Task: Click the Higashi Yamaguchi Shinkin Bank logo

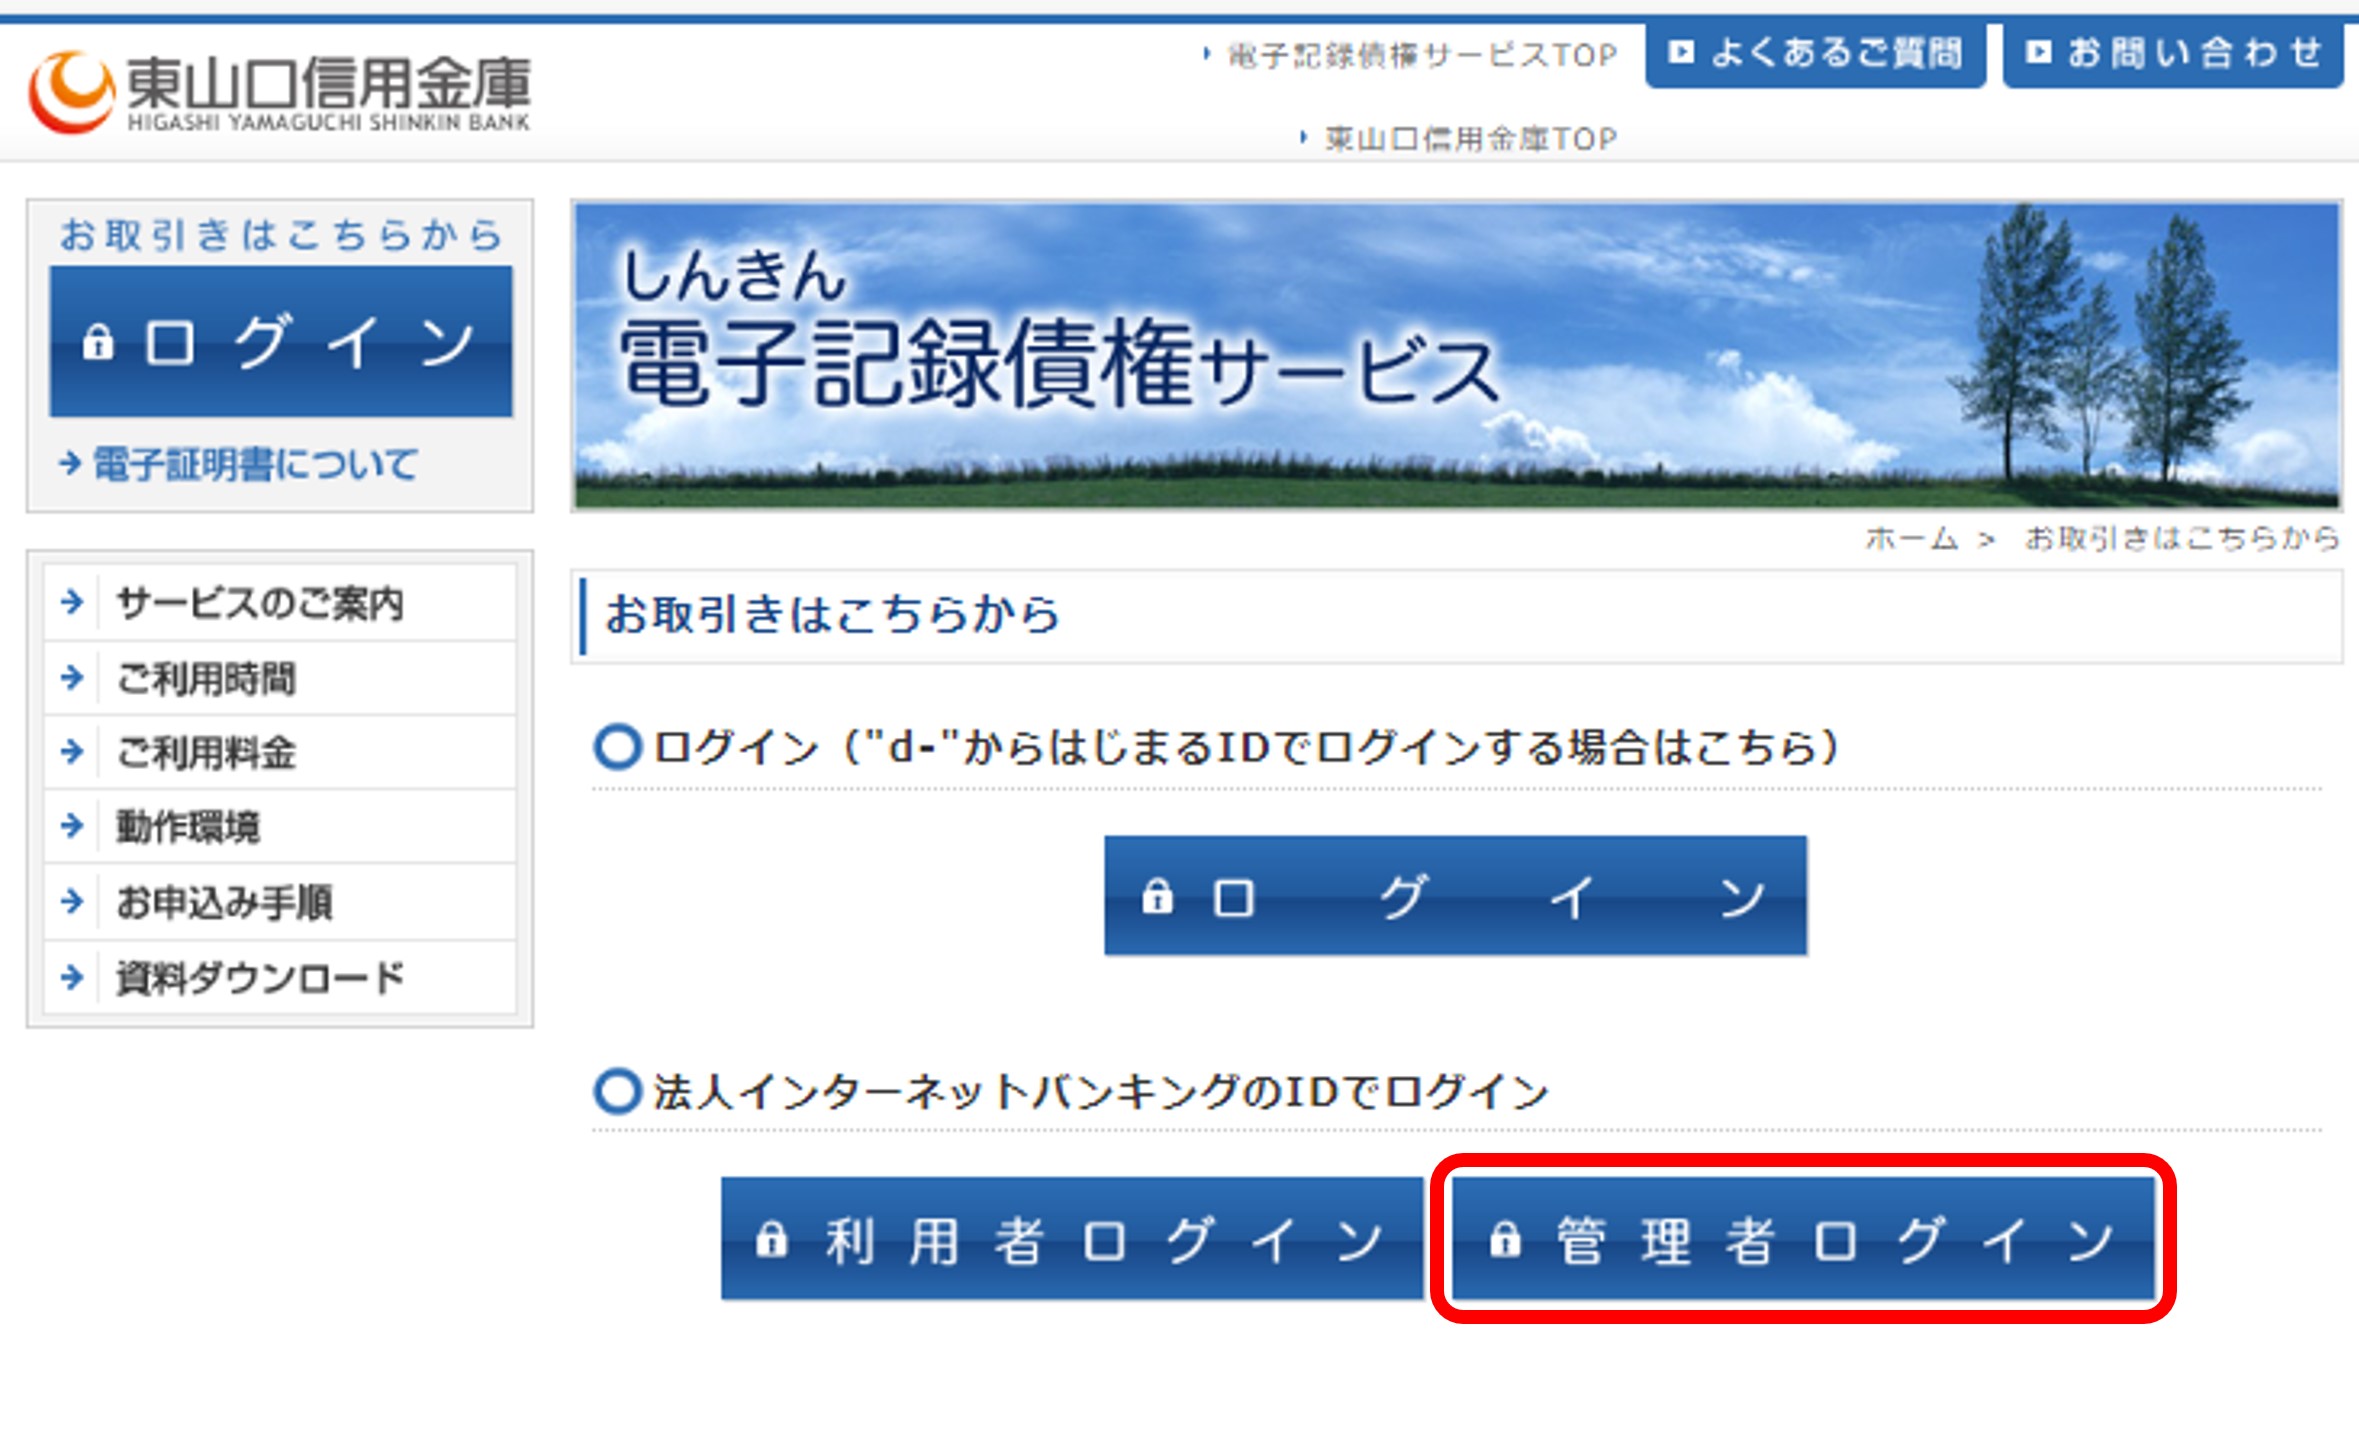Action: [280, 92]
